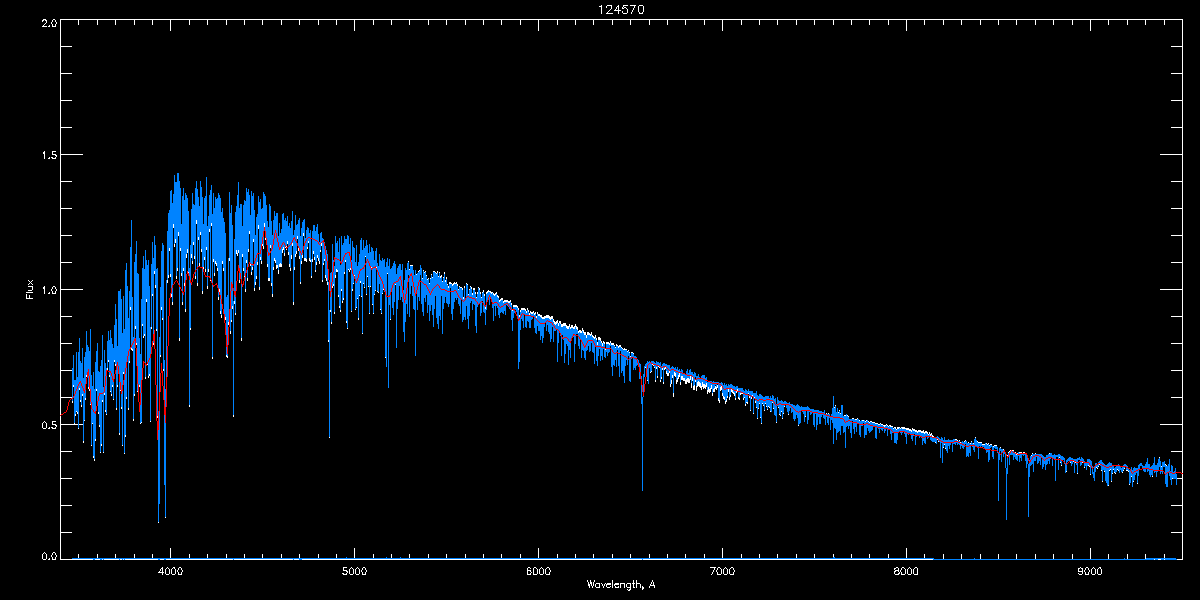This screenshot has width=1200, height=600.
Task: Click the spectrum's peak near 4050 Å
Action: point(177,176)
